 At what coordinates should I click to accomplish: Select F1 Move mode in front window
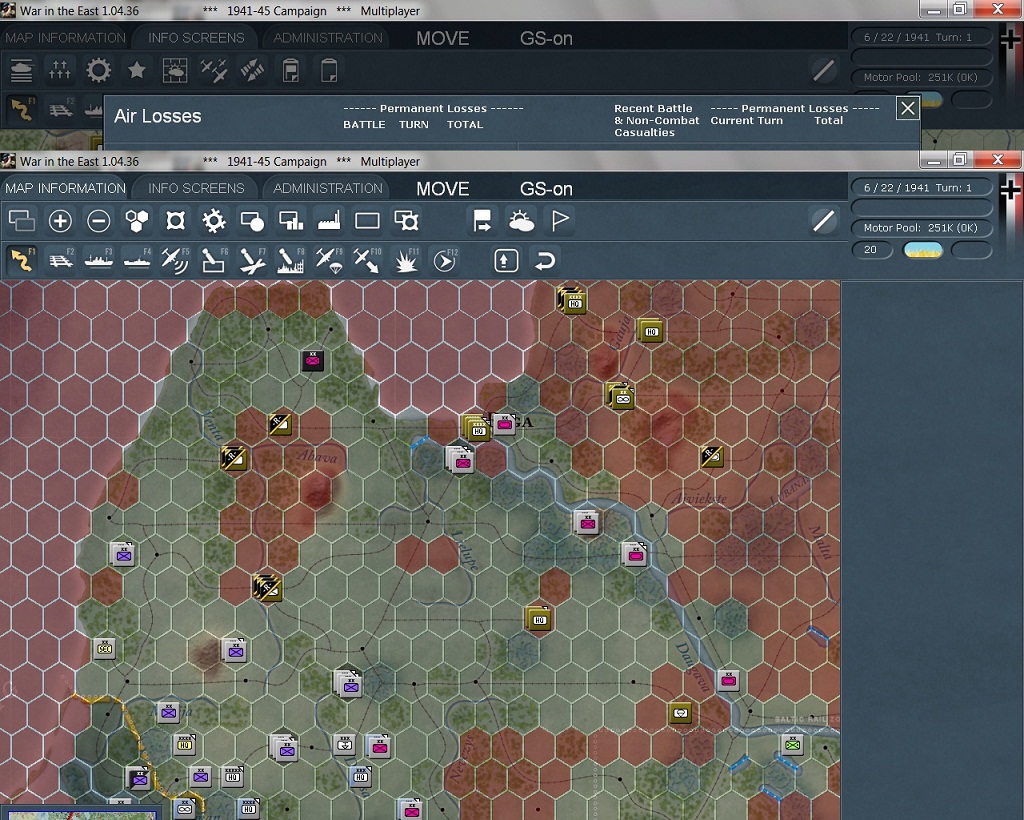[x=22, y=260]
